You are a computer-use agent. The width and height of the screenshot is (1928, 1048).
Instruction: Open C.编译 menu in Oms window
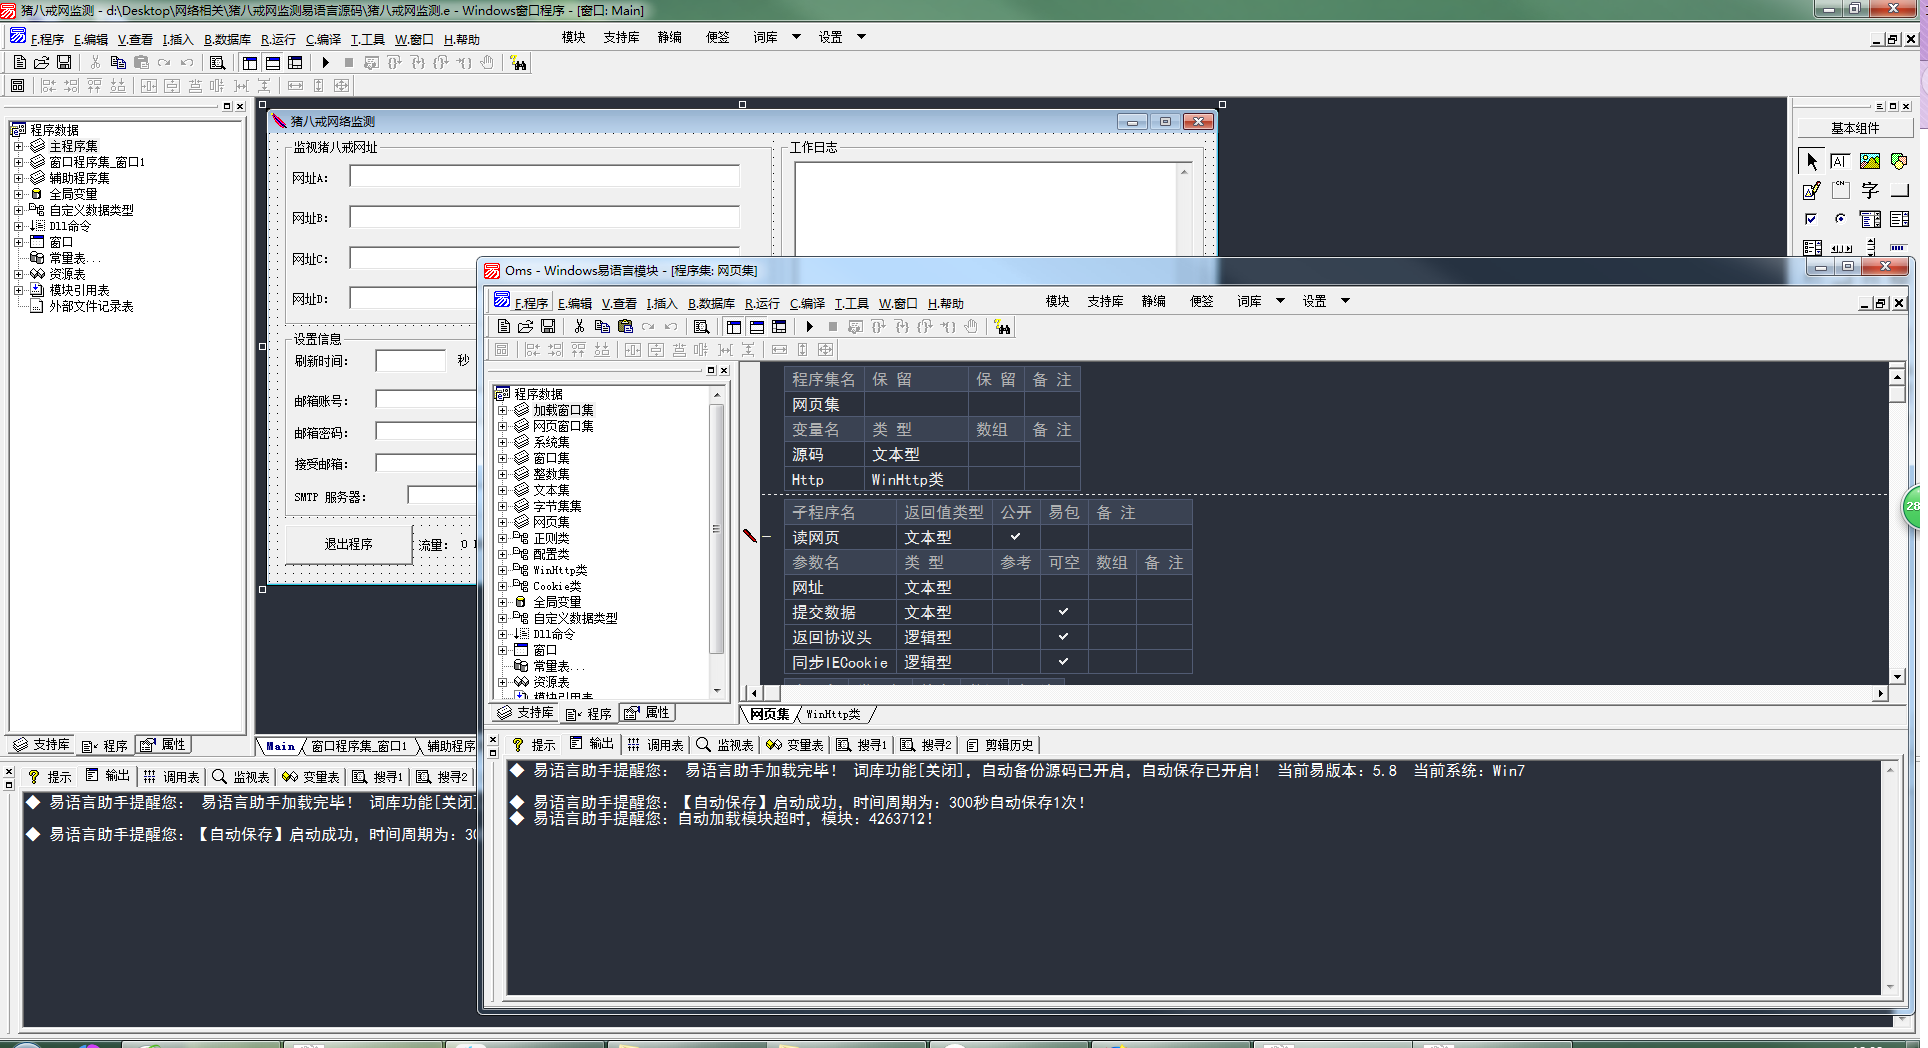(x=807, y=304)
